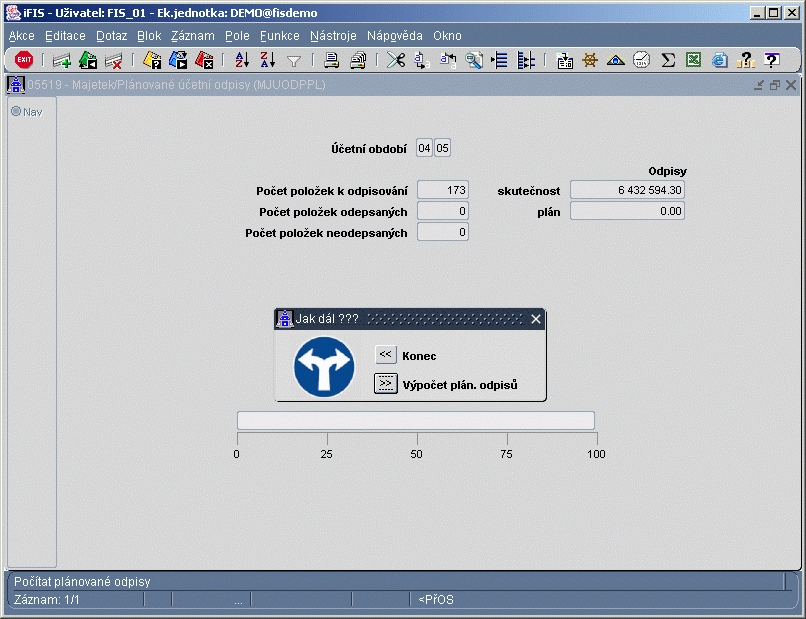Sort ascending with the A-Z icon
The height and width of the screenshot is (619, 806).
[242, 61]
